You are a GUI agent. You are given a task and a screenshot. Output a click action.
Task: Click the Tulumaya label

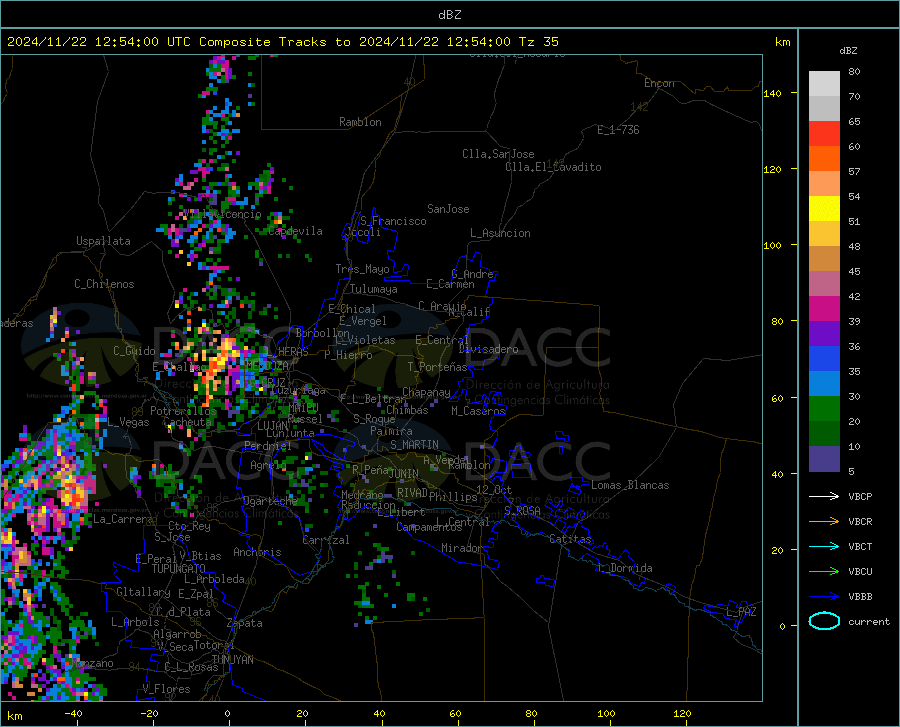pos(374,289)
